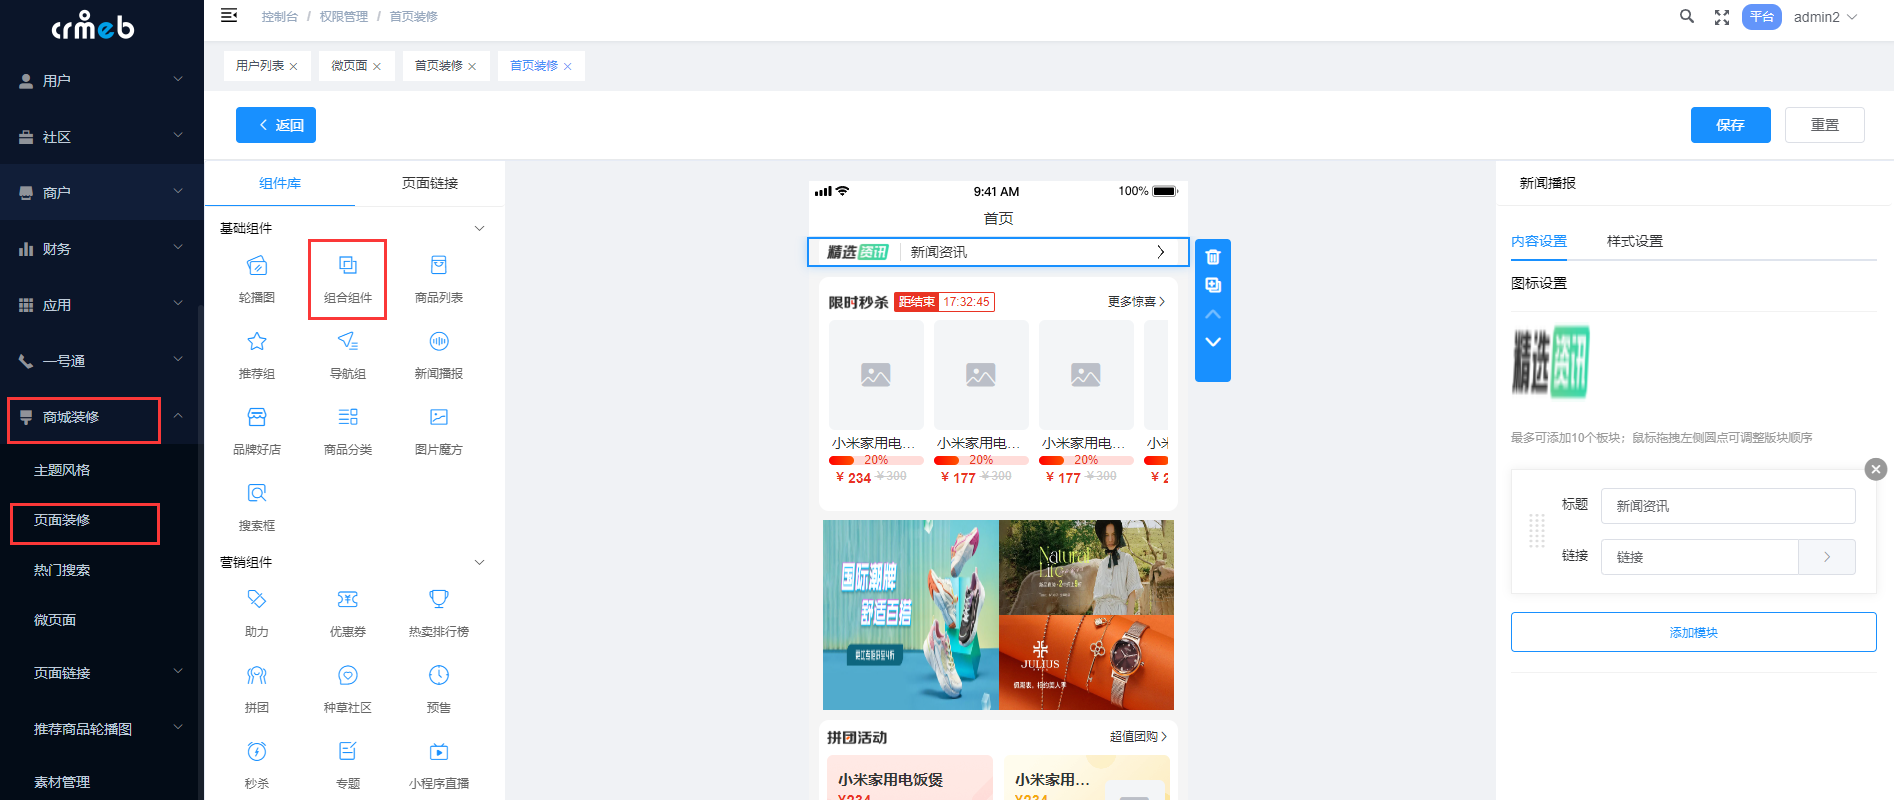Open 主题风格 in sidebar

pyautogui.click(x=62, y=469)
